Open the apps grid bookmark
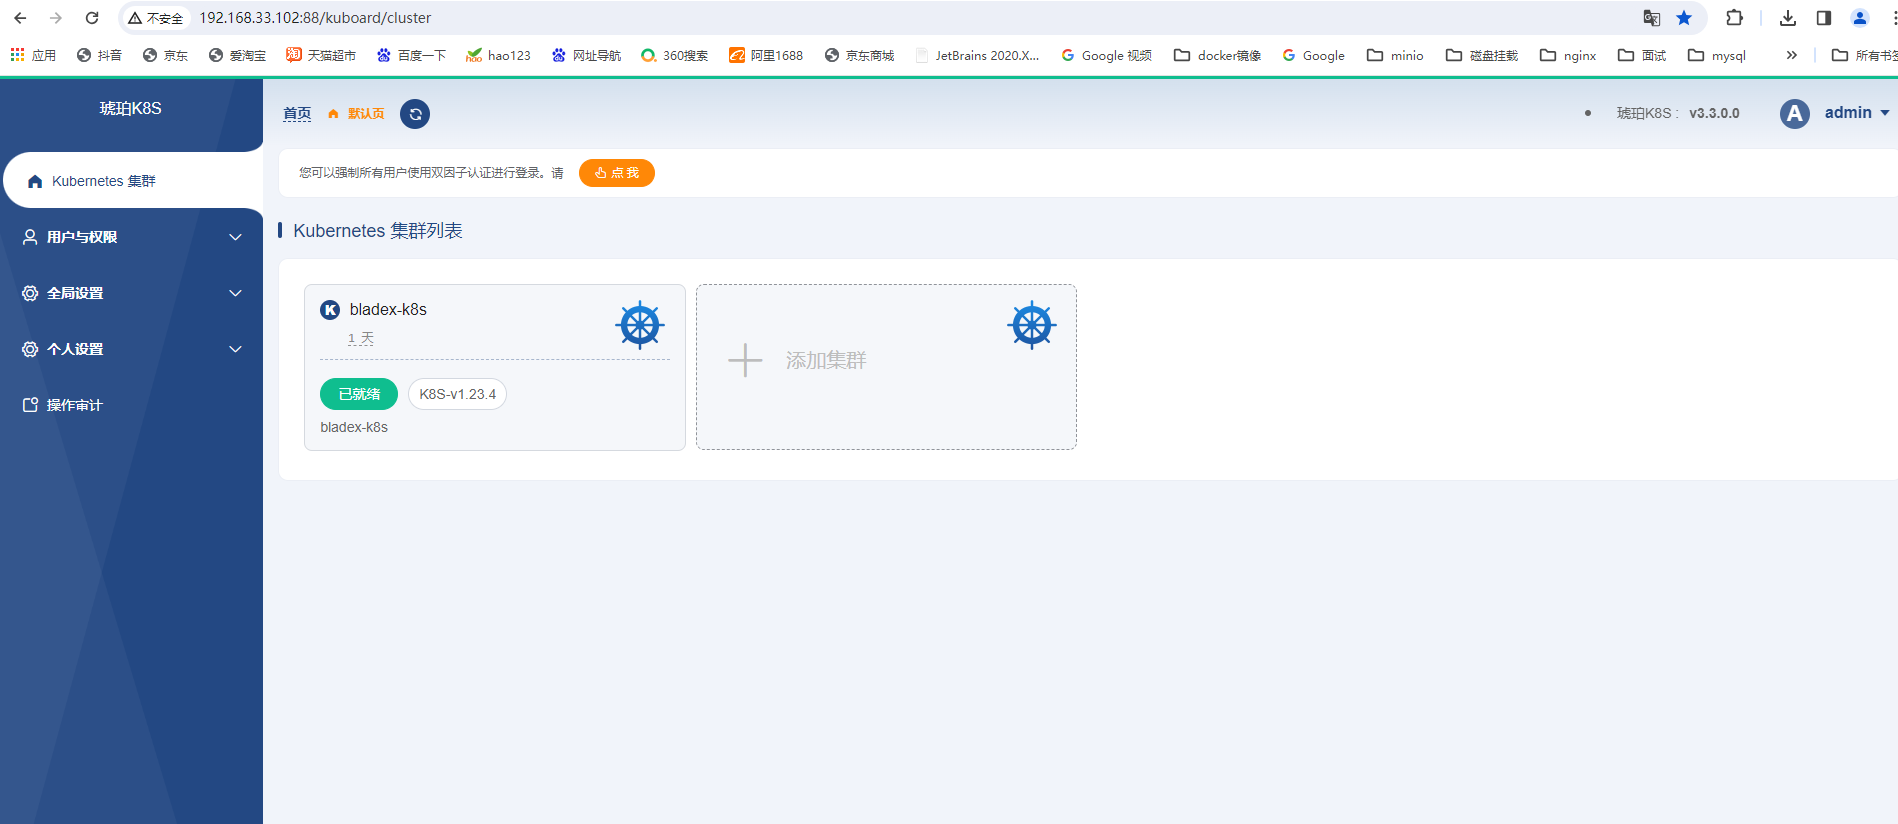The height and width of the screenshot is (824, 1898). point(33,55)
